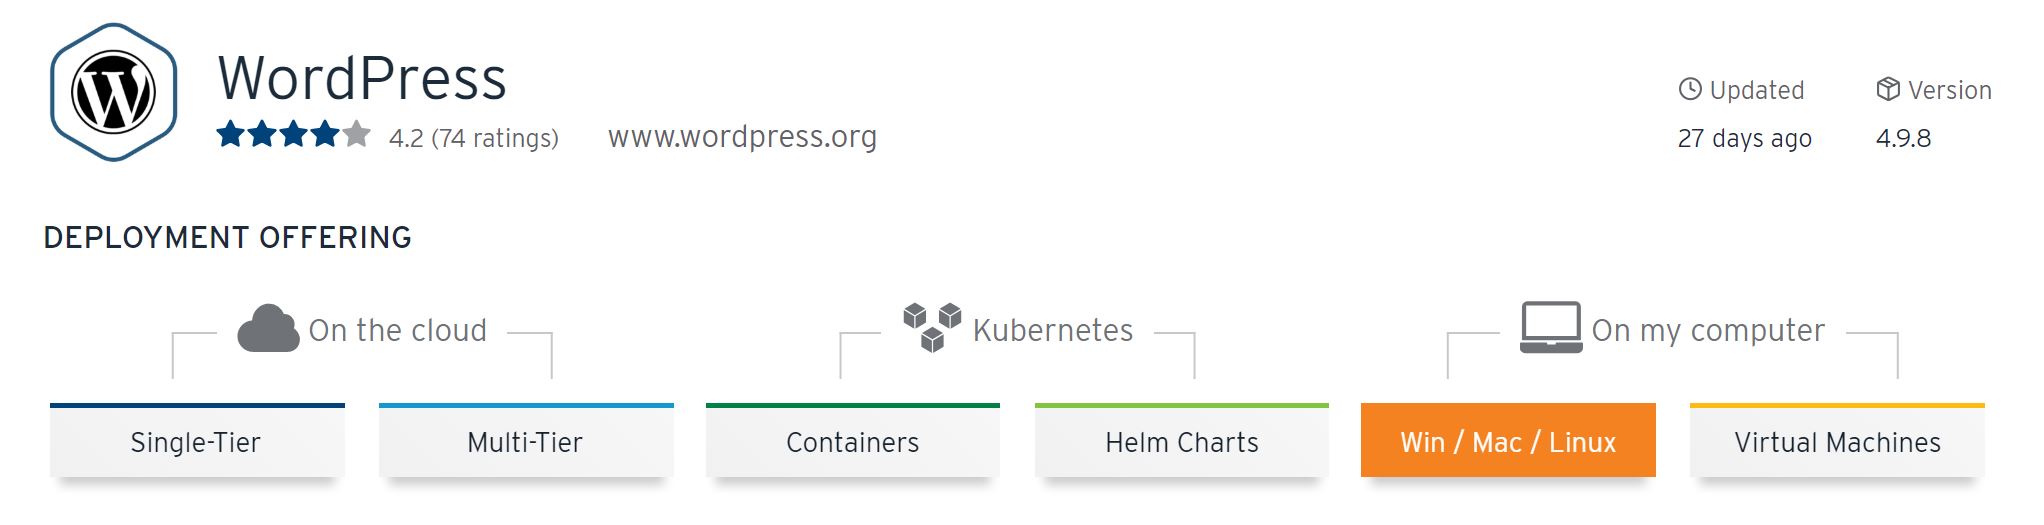This screenshot has height=525, width=2044.
Task: Click the Kubernetes cubes icon
Action: 932,327
